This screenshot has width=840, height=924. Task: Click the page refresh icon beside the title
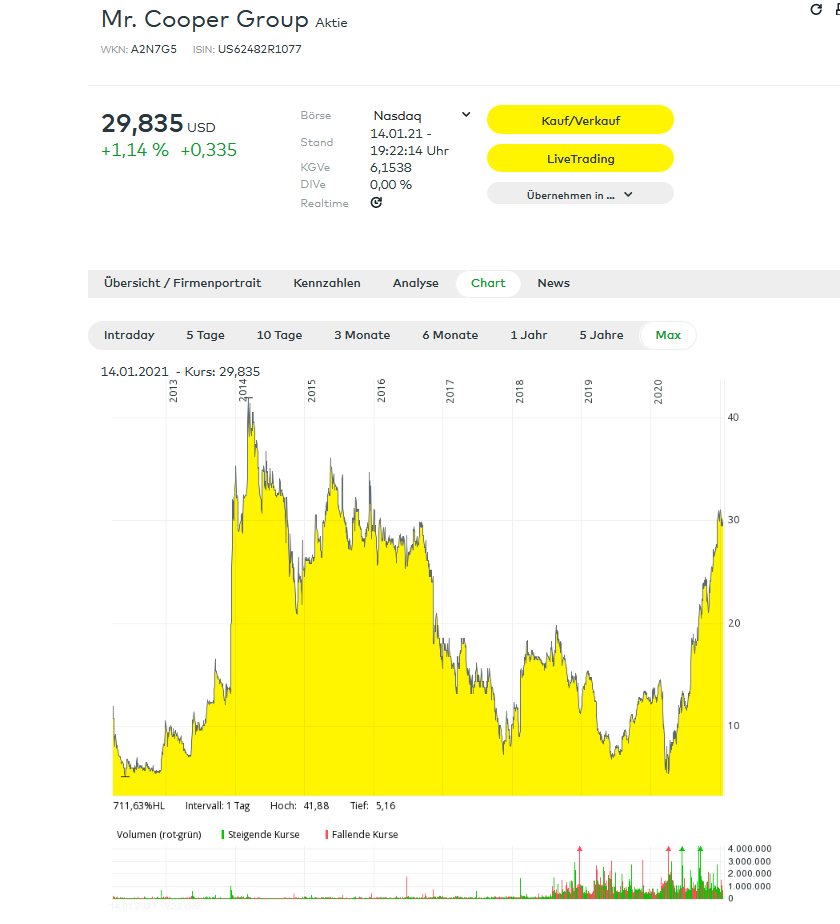point(816,9)
